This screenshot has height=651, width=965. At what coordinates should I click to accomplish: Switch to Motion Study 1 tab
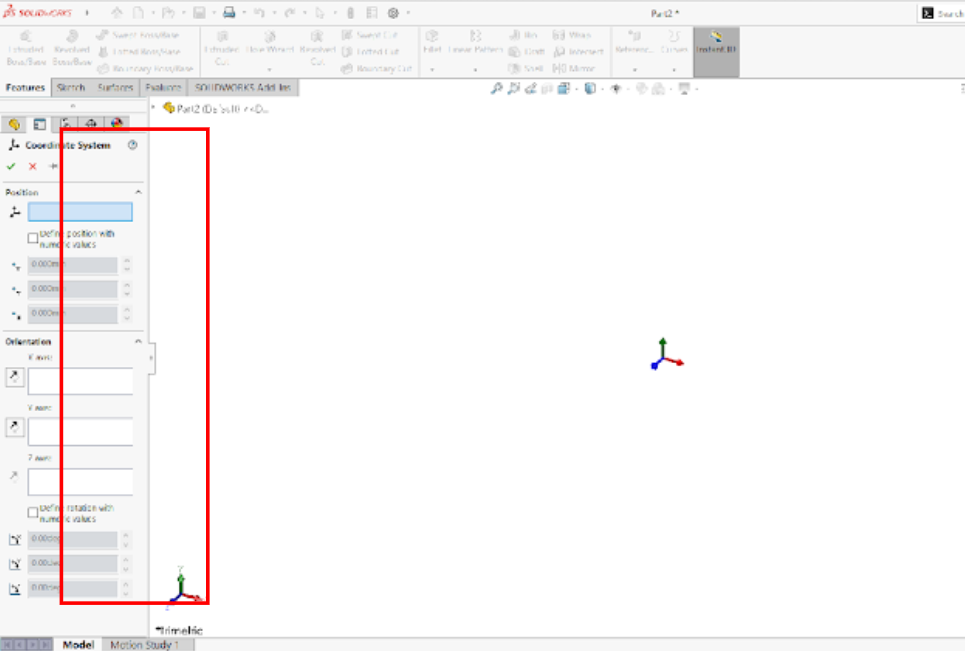pyautogui.click(x=145, y=645)
